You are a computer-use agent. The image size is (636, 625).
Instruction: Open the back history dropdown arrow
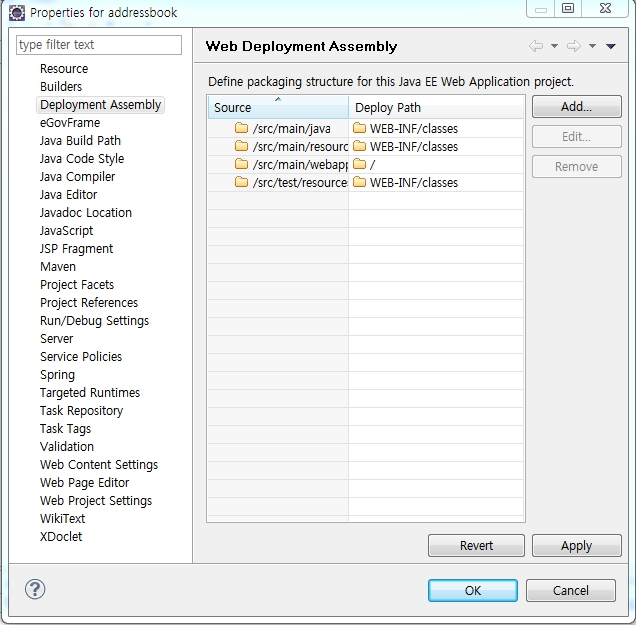coord(554,46)
